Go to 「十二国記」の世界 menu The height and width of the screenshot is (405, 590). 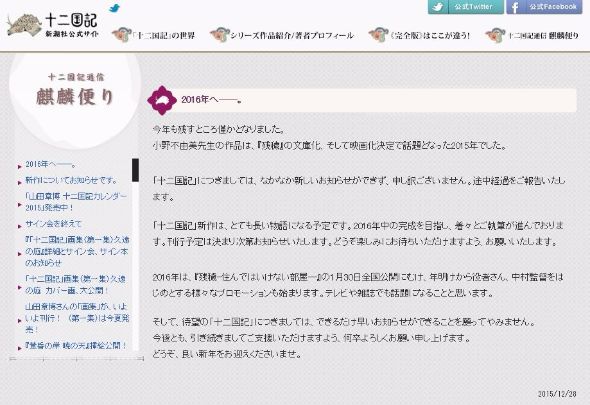tap(165, 36)
